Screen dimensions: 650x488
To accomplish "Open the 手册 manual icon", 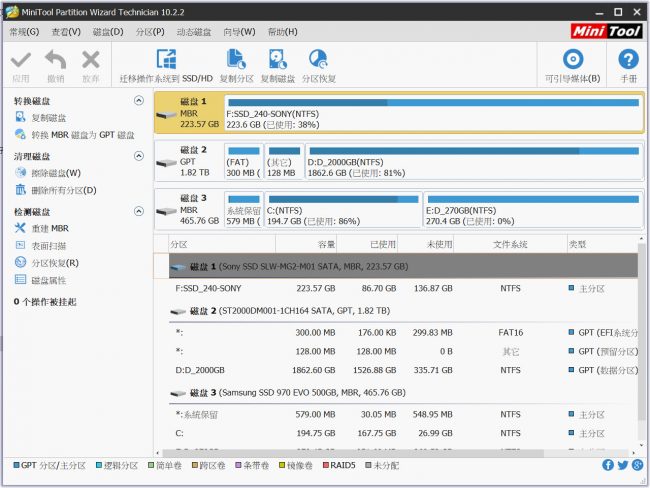I will 628,62.
